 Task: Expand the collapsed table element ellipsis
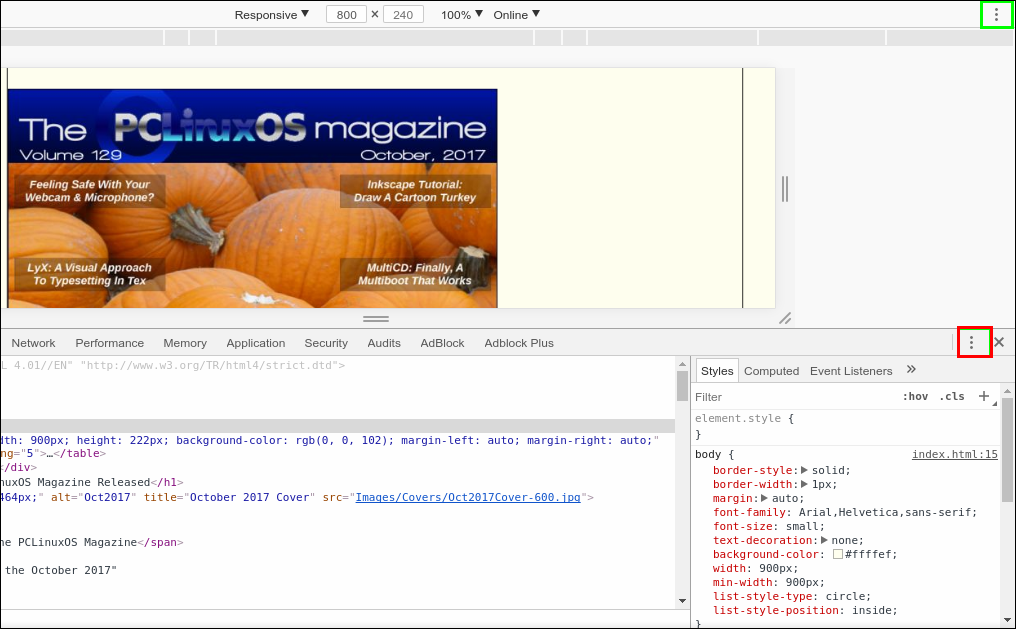49,453
